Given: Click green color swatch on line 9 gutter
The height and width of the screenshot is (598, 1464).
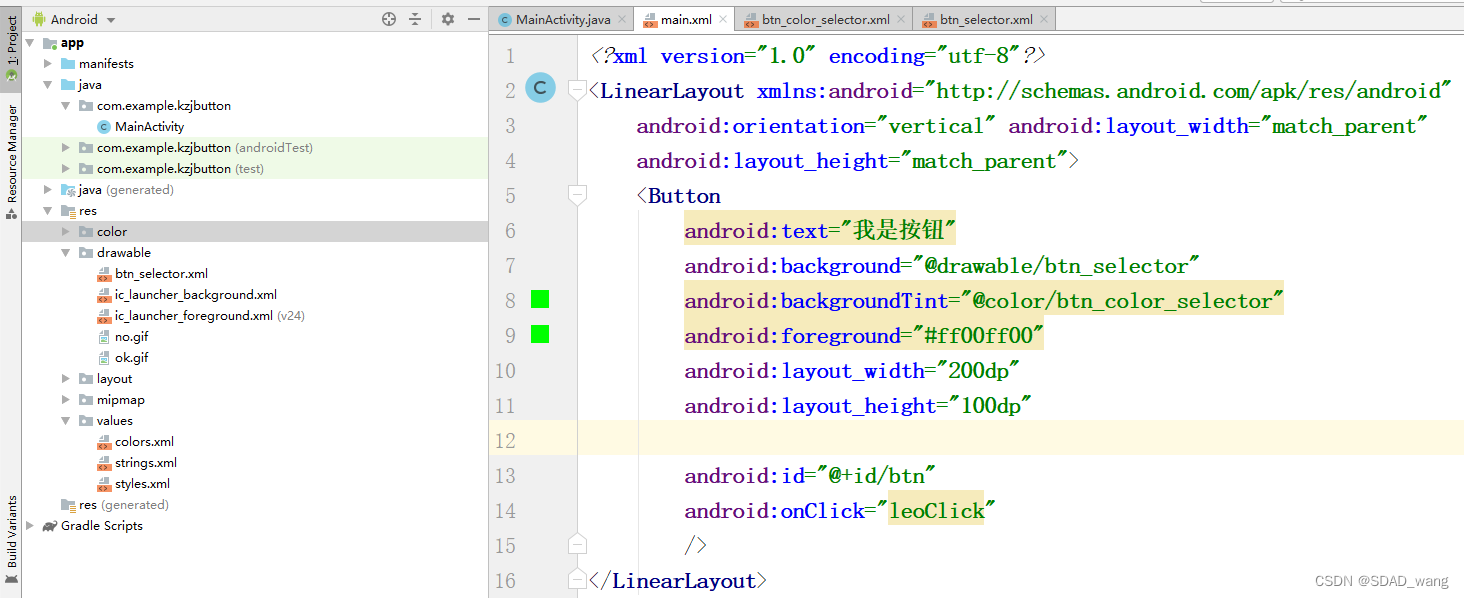Looking at the screenshot, I should pyautogui.click(x=540, y=334).
